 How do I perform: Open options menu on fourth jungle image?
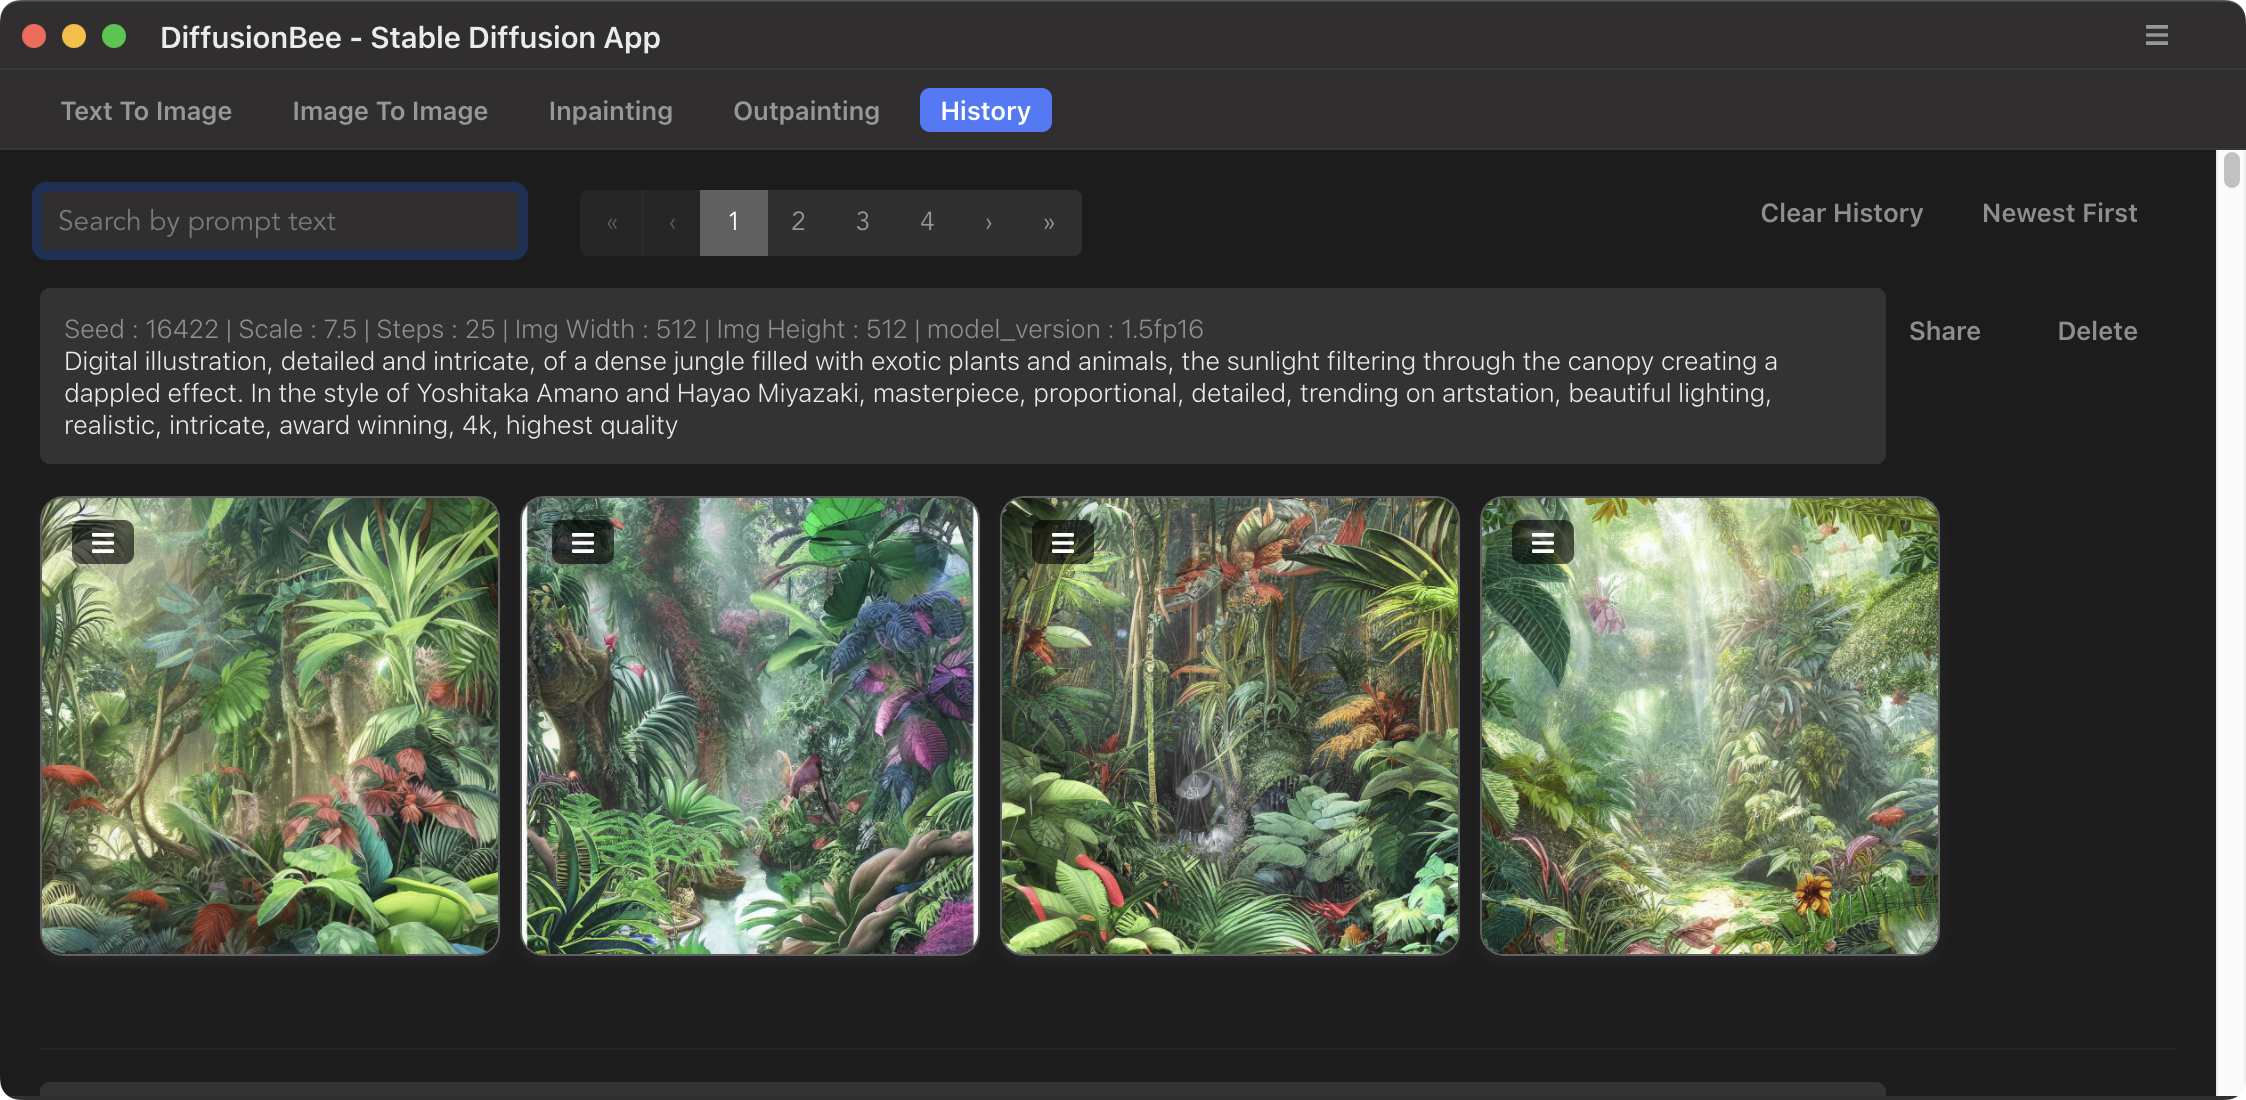tap(1543, 542)
